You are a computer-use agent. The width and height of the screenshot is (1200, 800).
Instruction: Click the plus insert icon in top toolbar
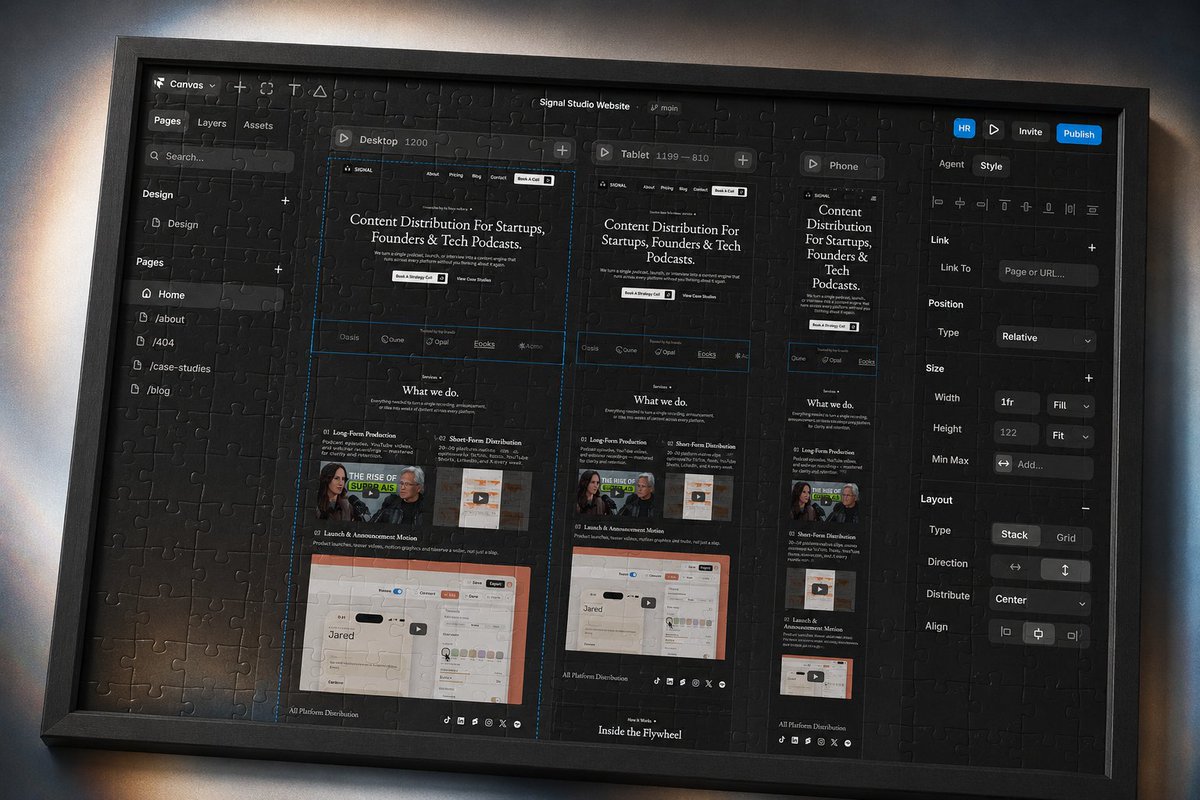(x=240, y=87)
